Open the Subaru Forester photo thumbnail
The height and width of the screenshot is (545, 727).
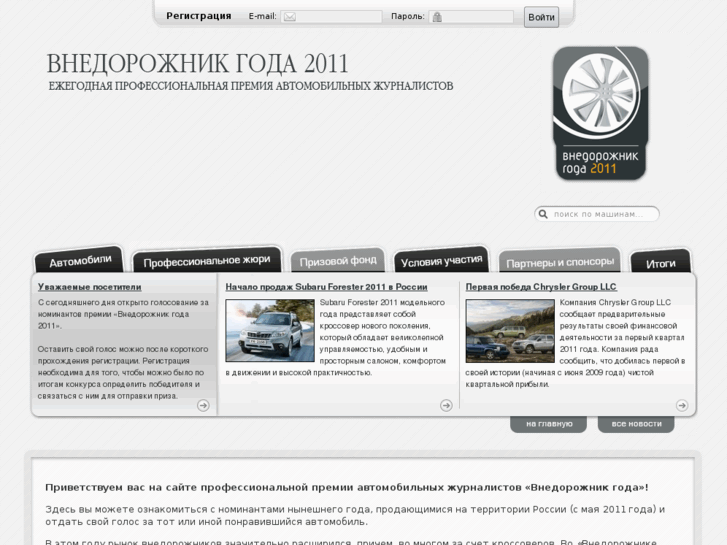(x=270, y=331)
